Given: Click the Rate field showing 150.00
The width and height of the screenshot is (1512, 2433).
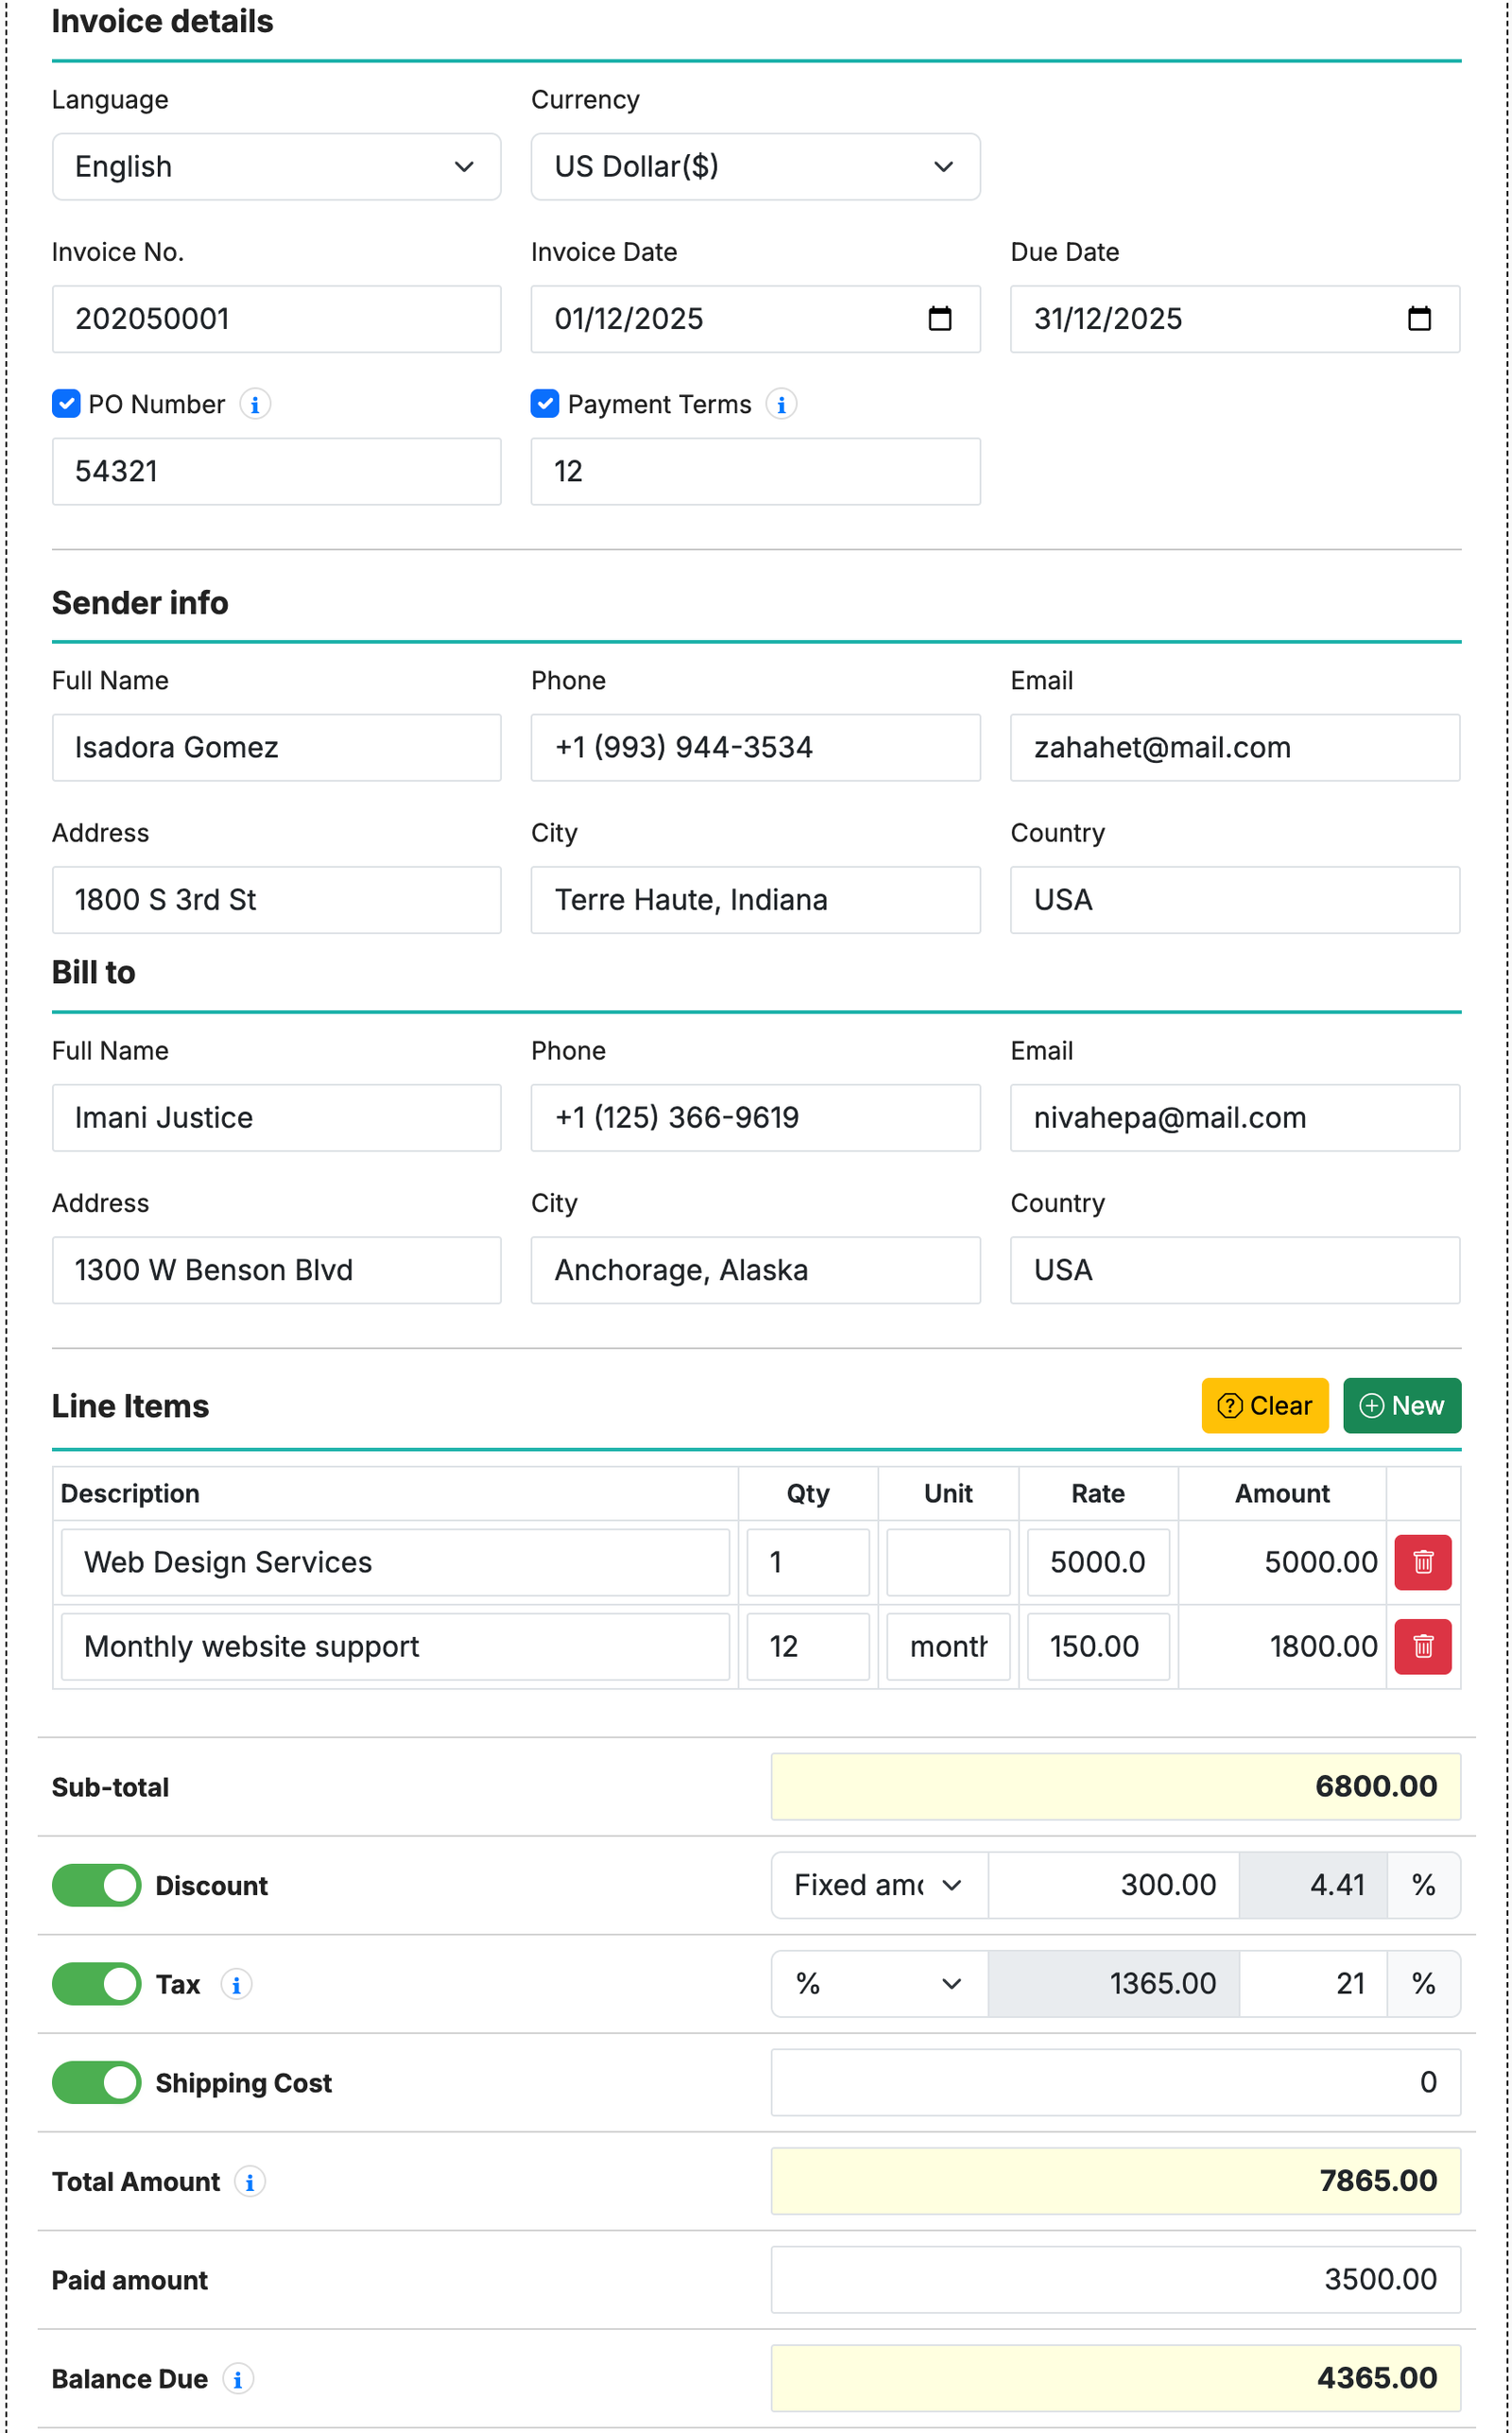Looking at the screenshot, I should pos(1098,1646).
